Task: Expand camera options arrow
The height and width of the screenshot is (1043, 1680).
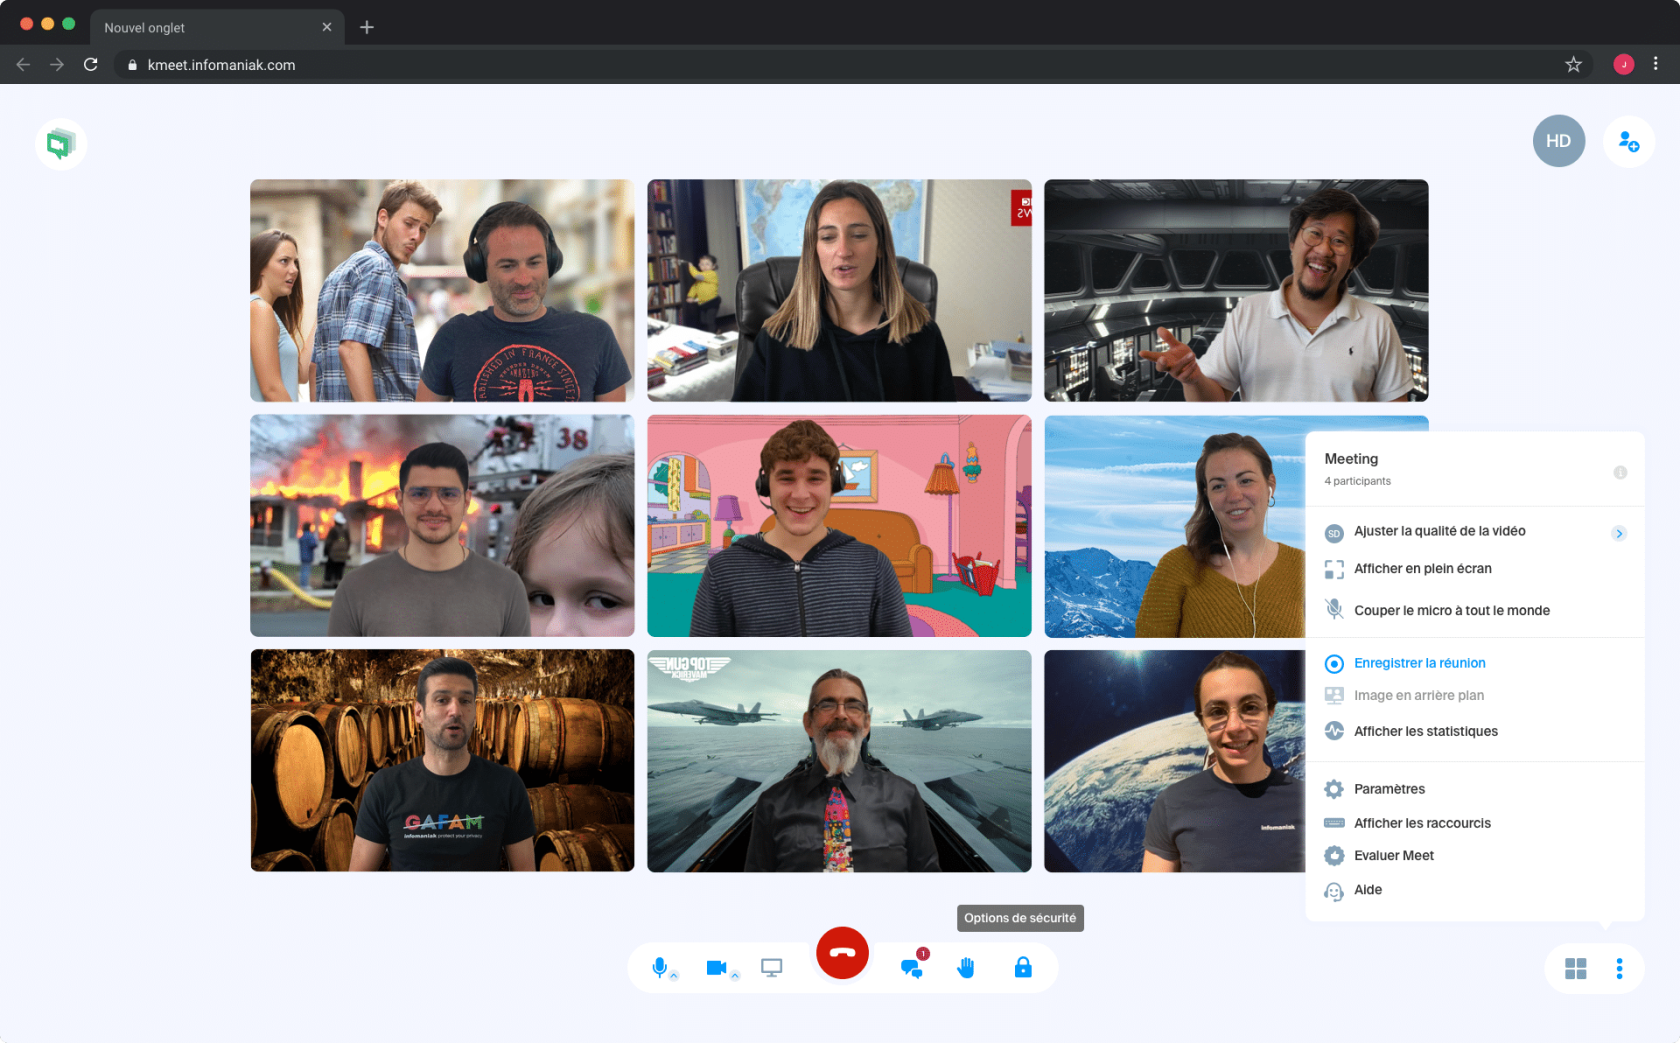Action: point(735,976)
